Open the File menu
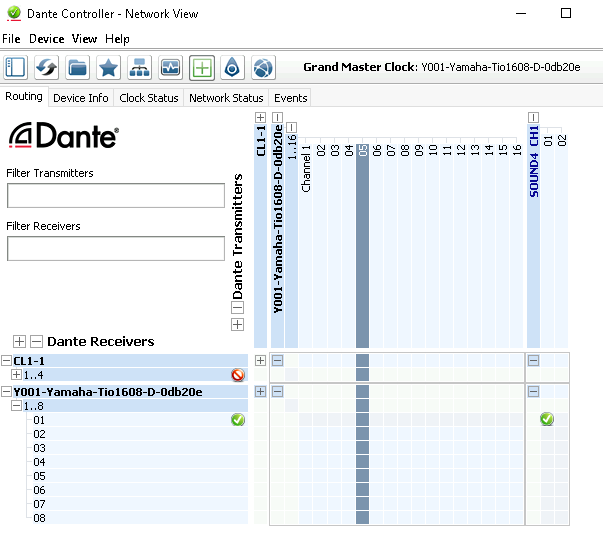 (11, 39)
